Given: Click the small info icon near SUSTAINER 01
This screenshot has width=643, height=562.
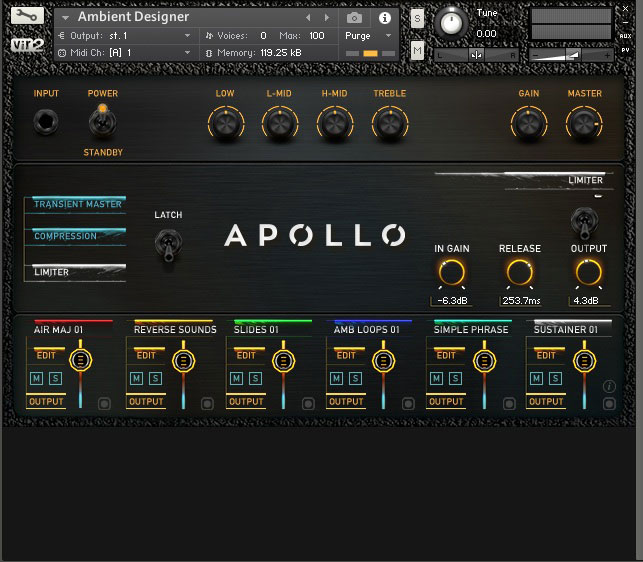Looking at the screenshot, I should (x=609, y=386).
